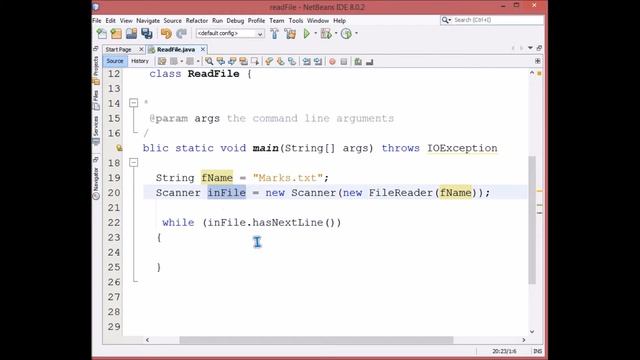Click the Find Selection magnifier icon

pos(209,62)
